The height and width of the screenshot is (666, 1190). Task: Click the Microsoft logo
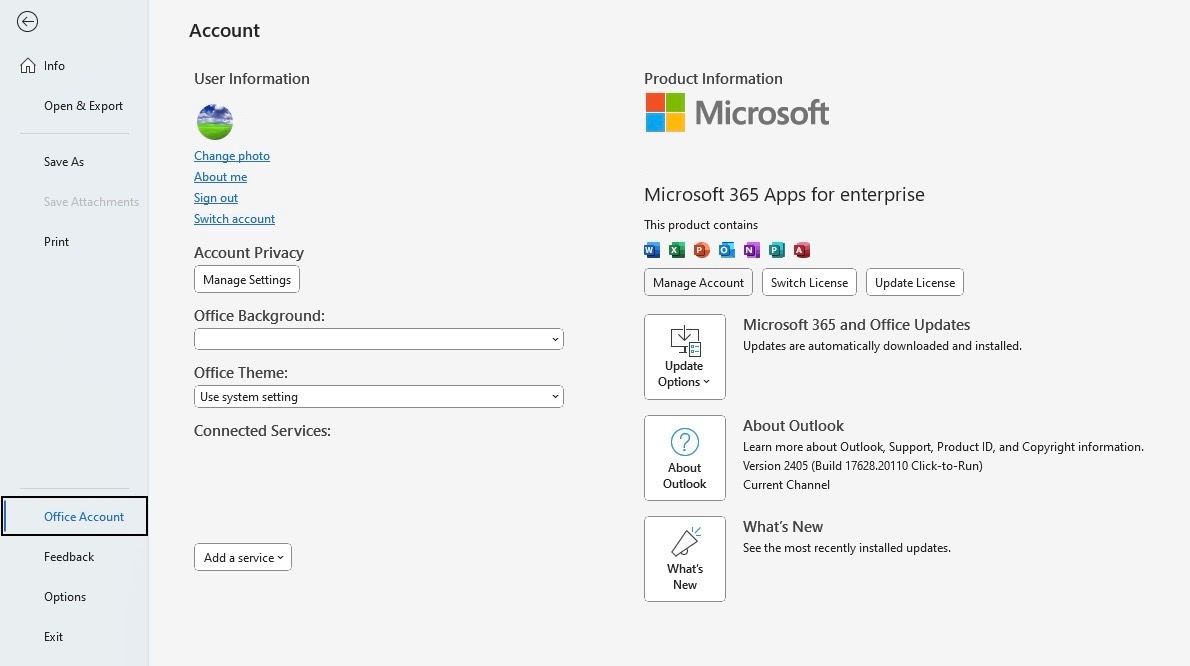tap(737, 112)
